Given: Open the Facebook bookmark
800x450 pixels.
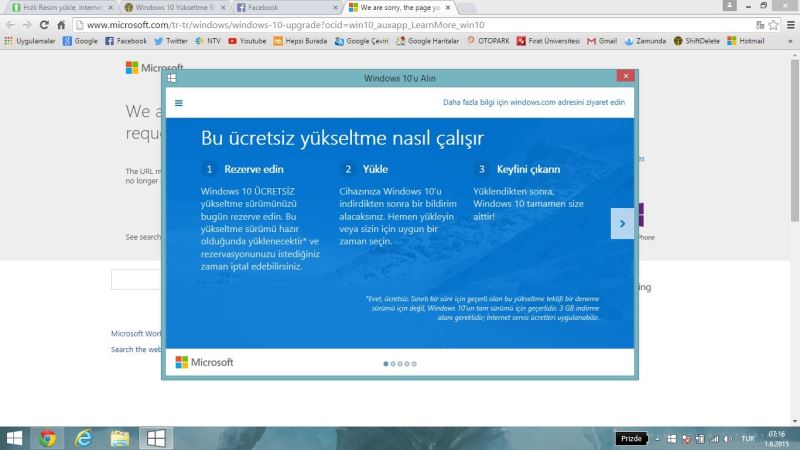Looking at the screenshot, I should pyautogui.click(x=126, y=41).
